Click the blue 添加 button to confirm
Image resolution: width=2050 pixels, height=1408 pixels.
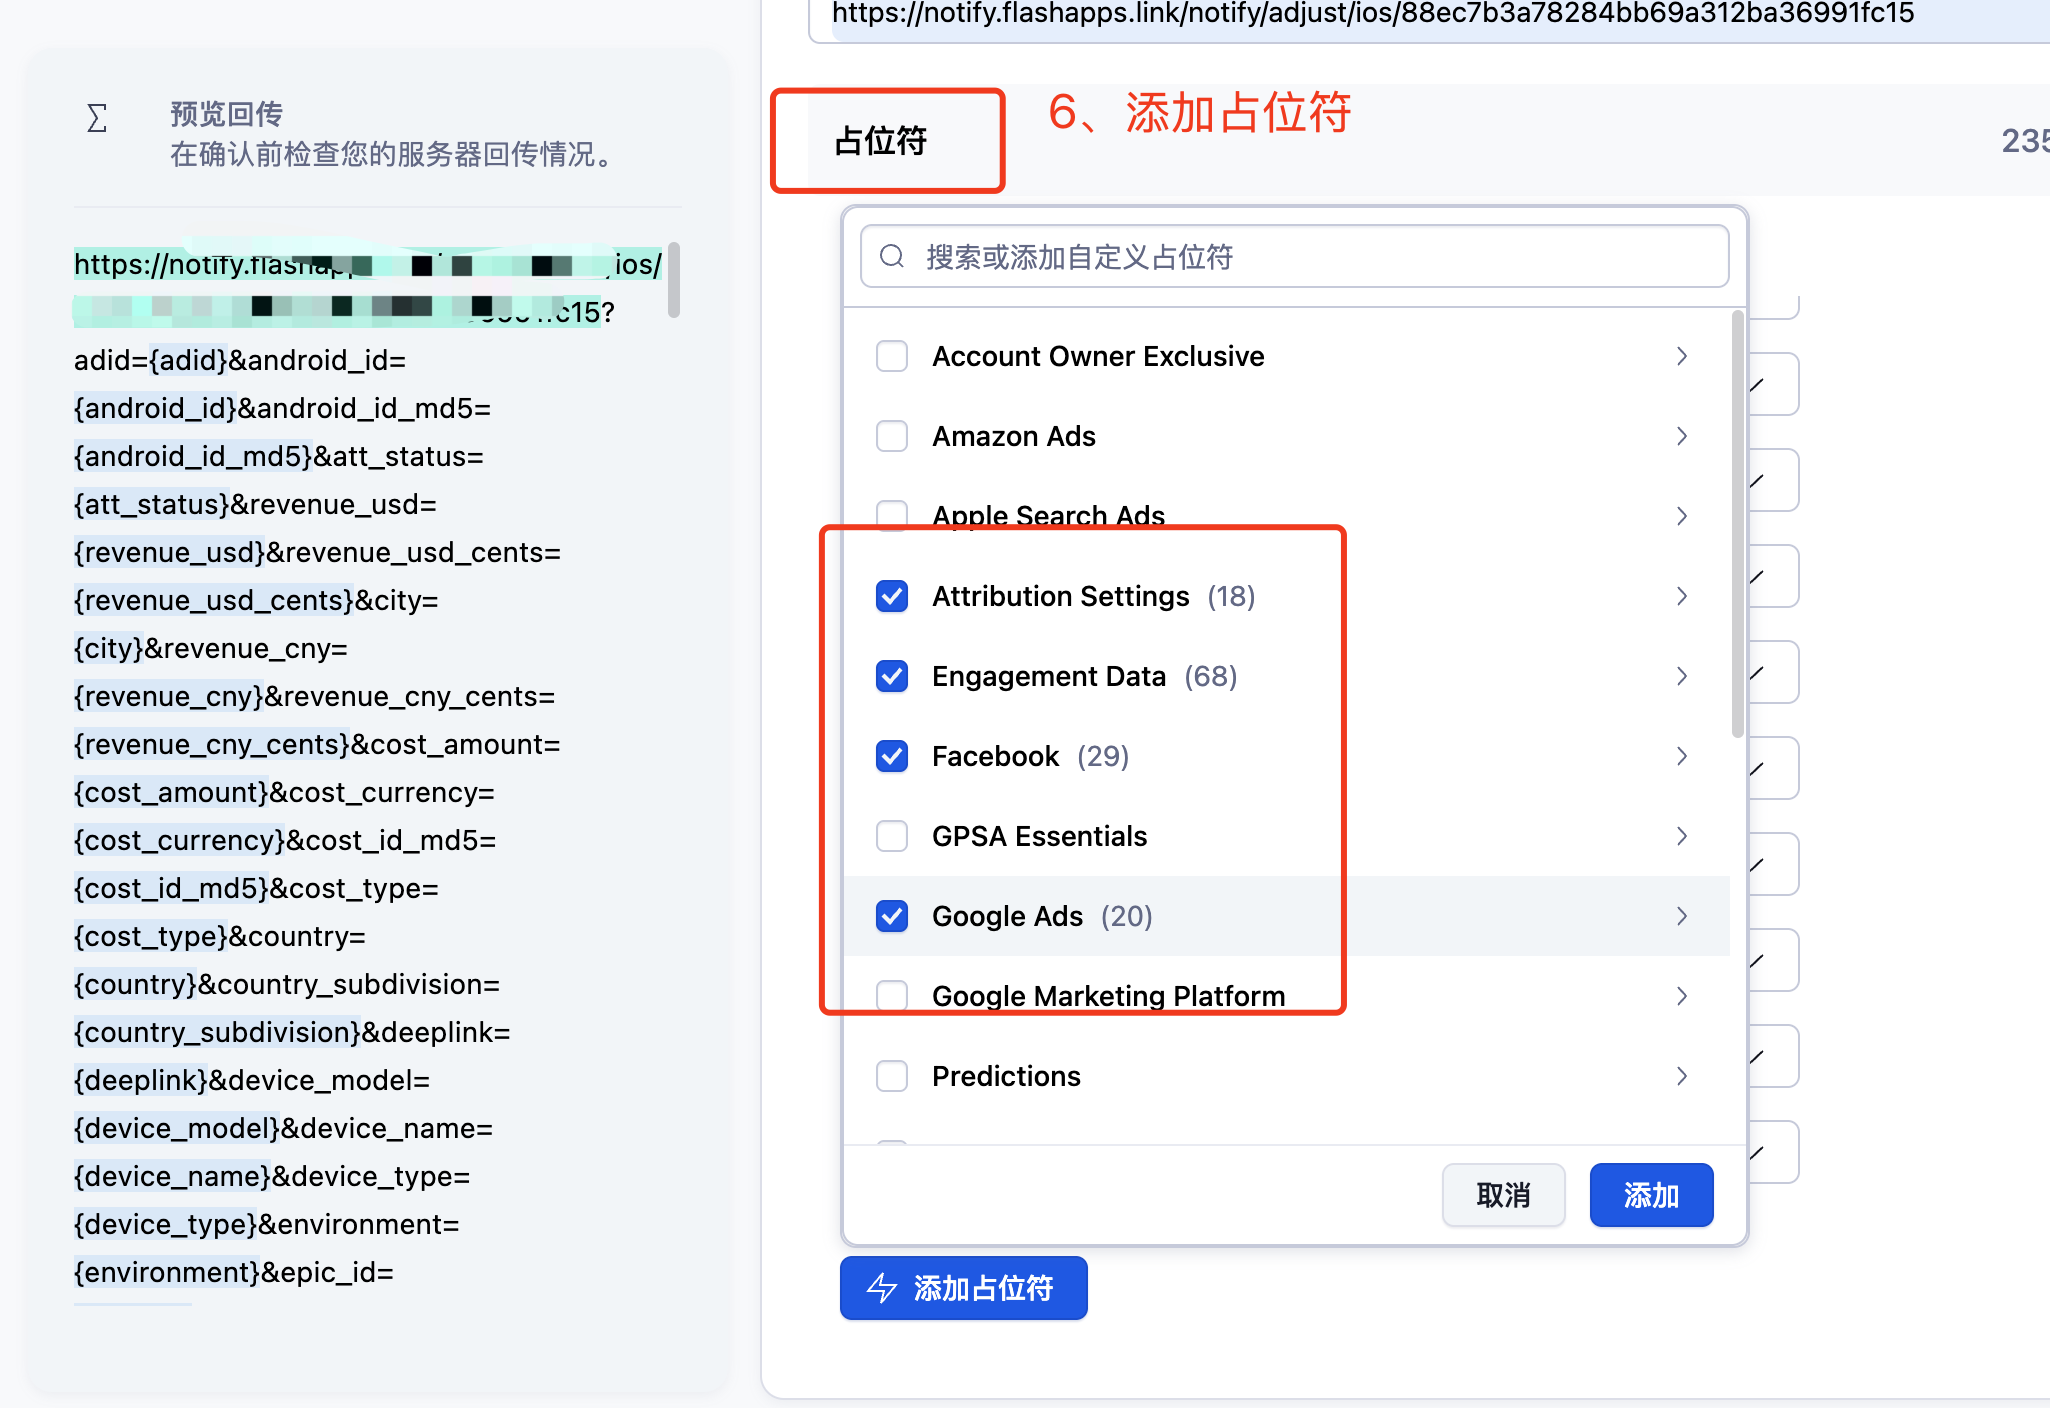1650,1194
